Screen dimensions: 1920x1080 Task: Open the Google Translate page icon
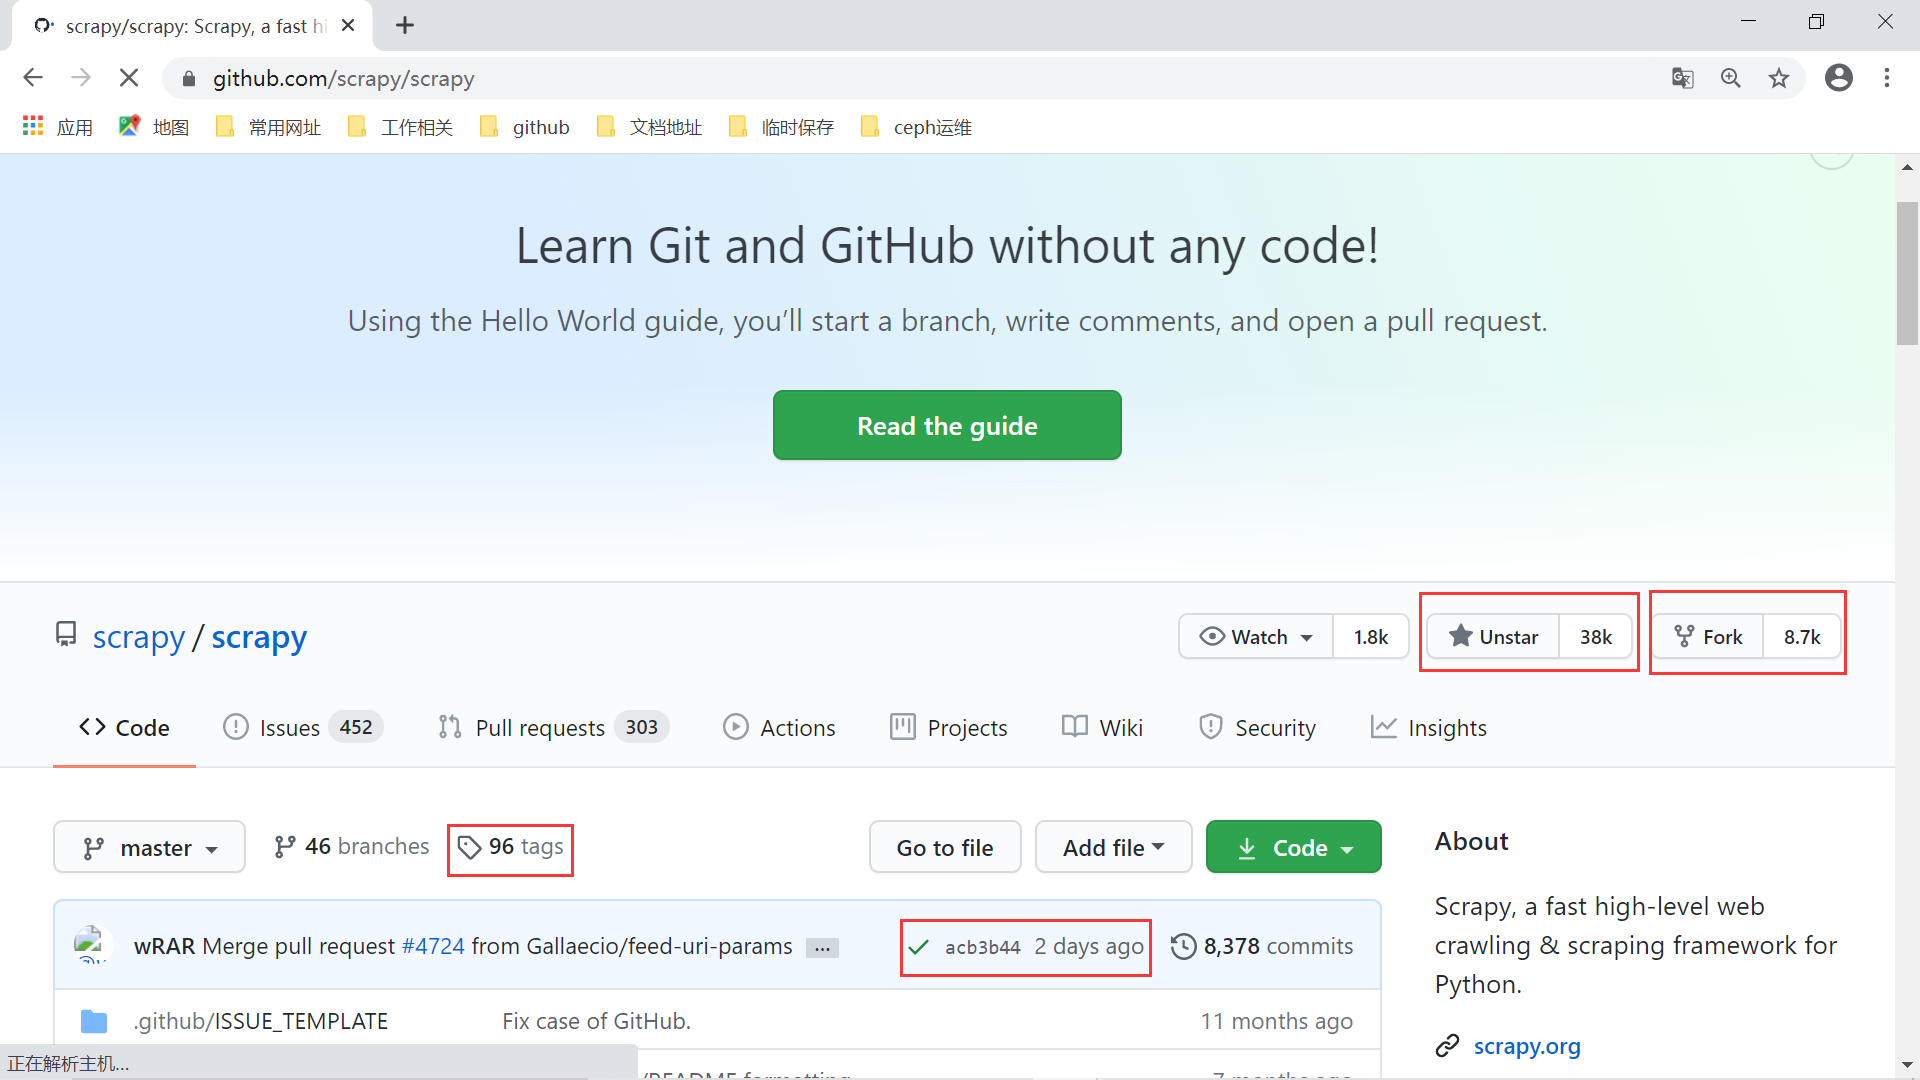(x=1683, y=78)
